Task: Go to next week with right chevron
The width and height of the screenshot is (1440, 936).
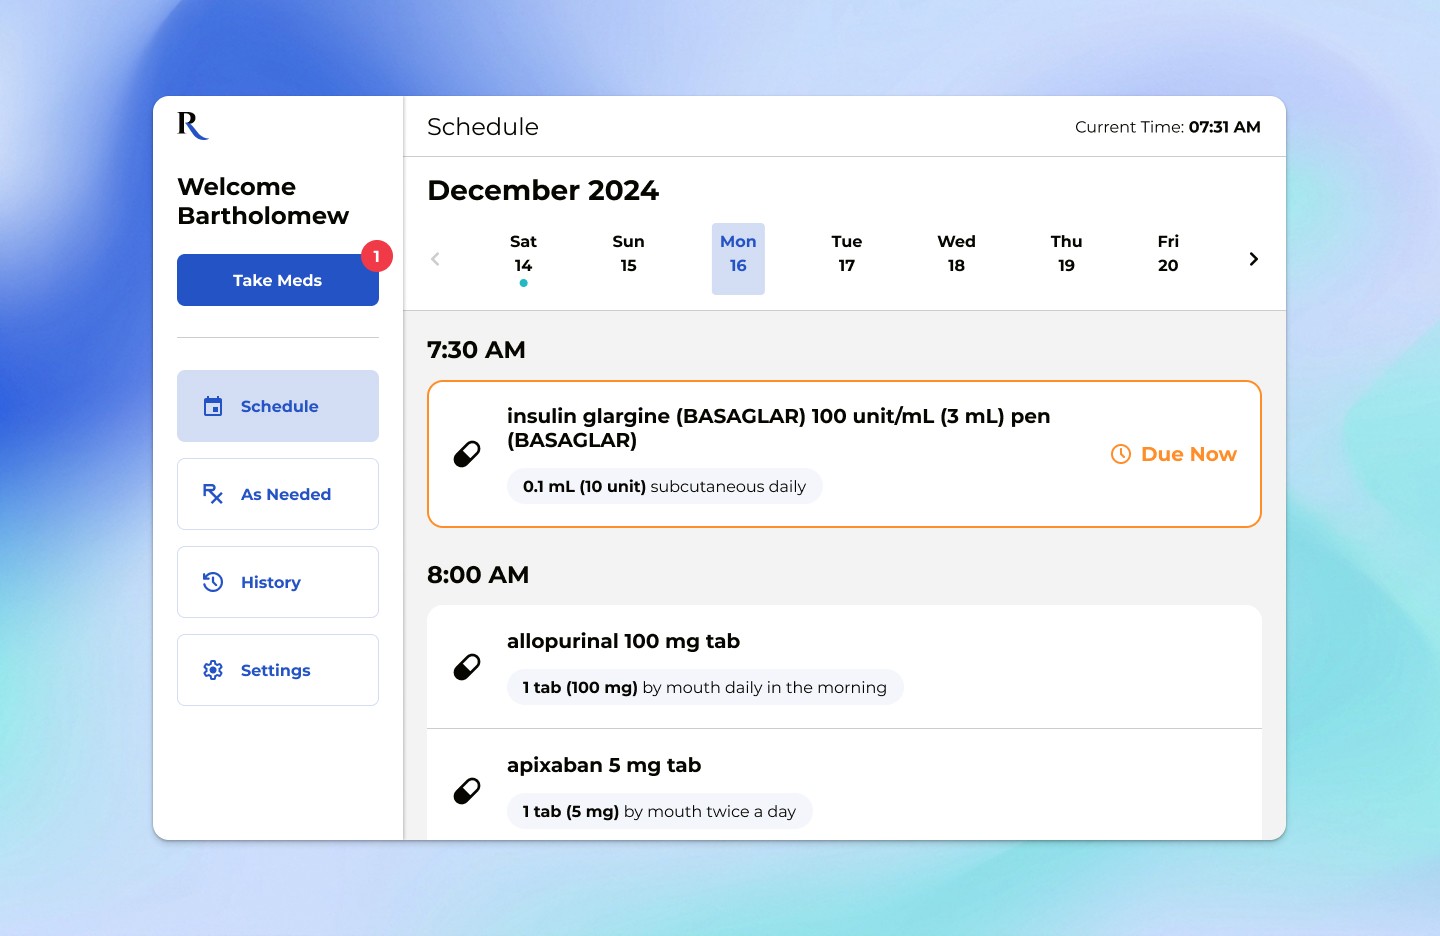Action: 1254,259
